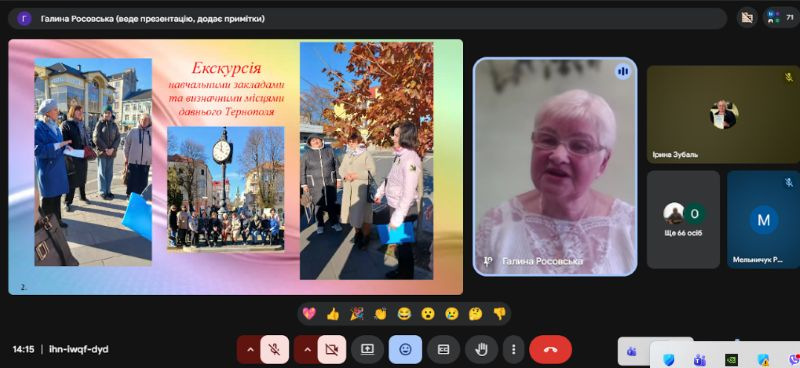
Task: Leave the call with red hang-up button
Action: 551,350
